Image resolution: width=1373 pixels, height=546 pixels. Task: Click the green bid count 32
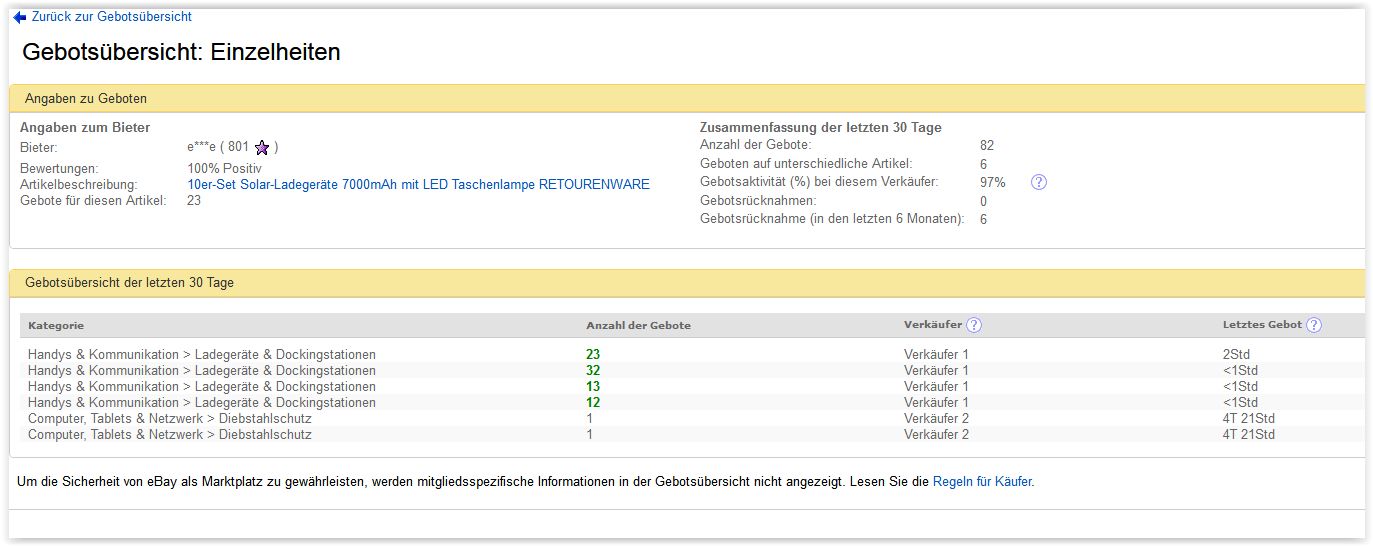click(x=593, y=370)
